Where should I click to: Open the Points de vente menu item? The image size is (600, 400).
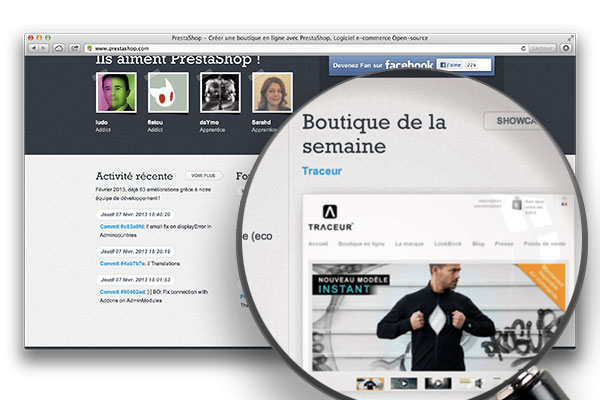(x=544, y=244)
